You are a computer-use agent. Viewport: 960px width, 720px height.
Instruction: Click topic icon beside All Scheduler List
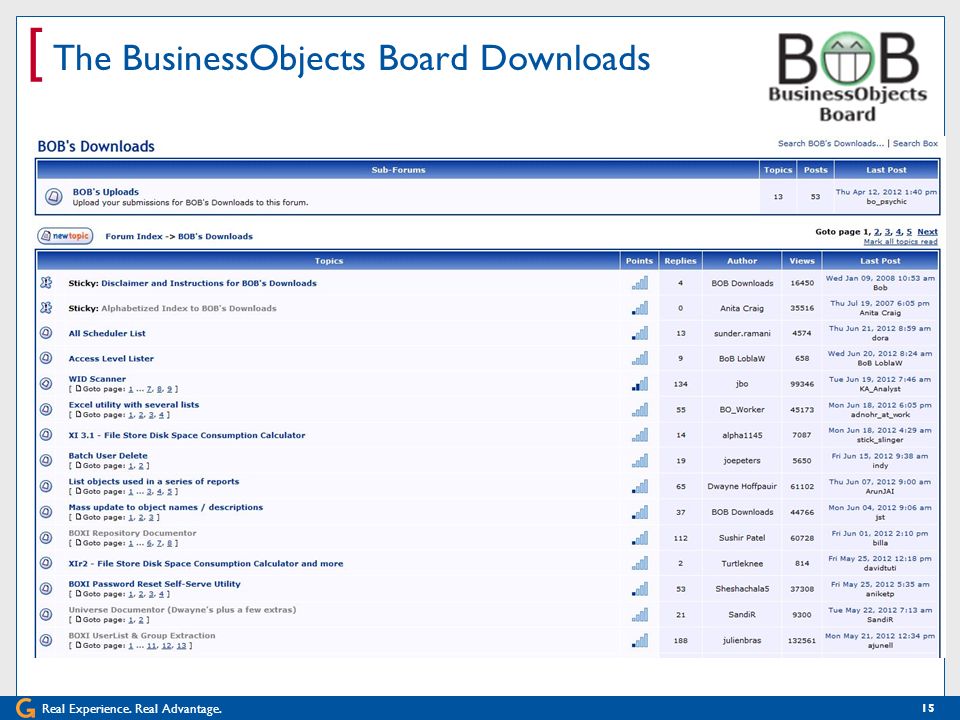click(x=46, y=333)
